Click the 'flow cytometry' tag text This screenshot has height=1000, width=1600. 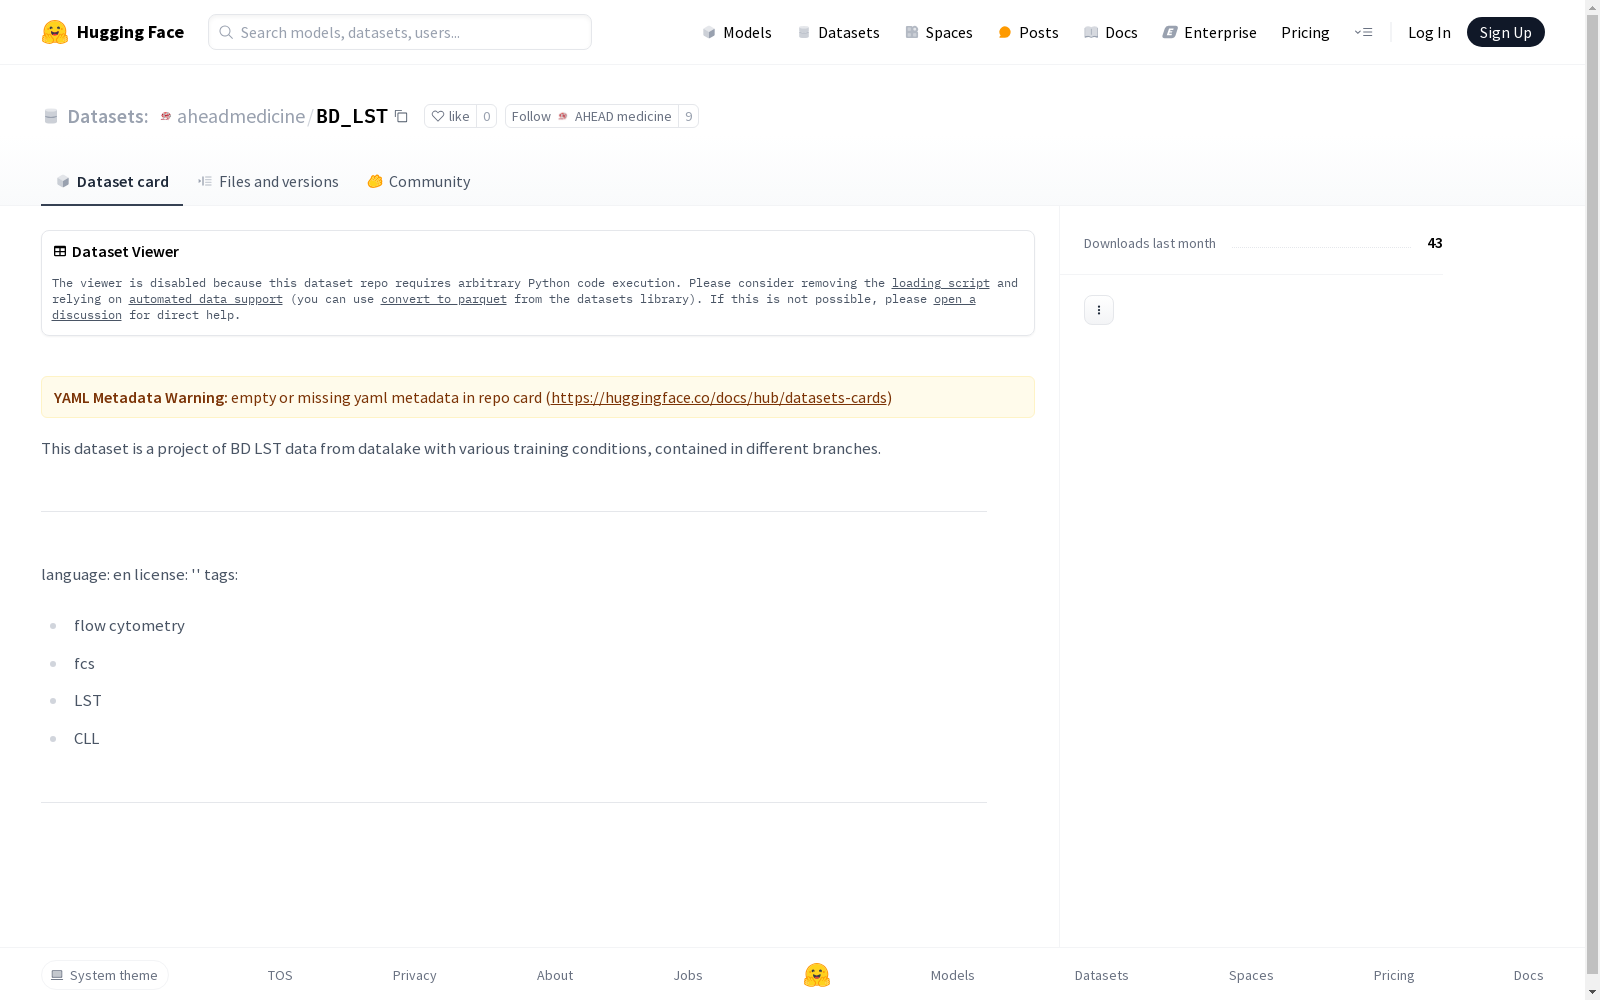coord(129,625)
